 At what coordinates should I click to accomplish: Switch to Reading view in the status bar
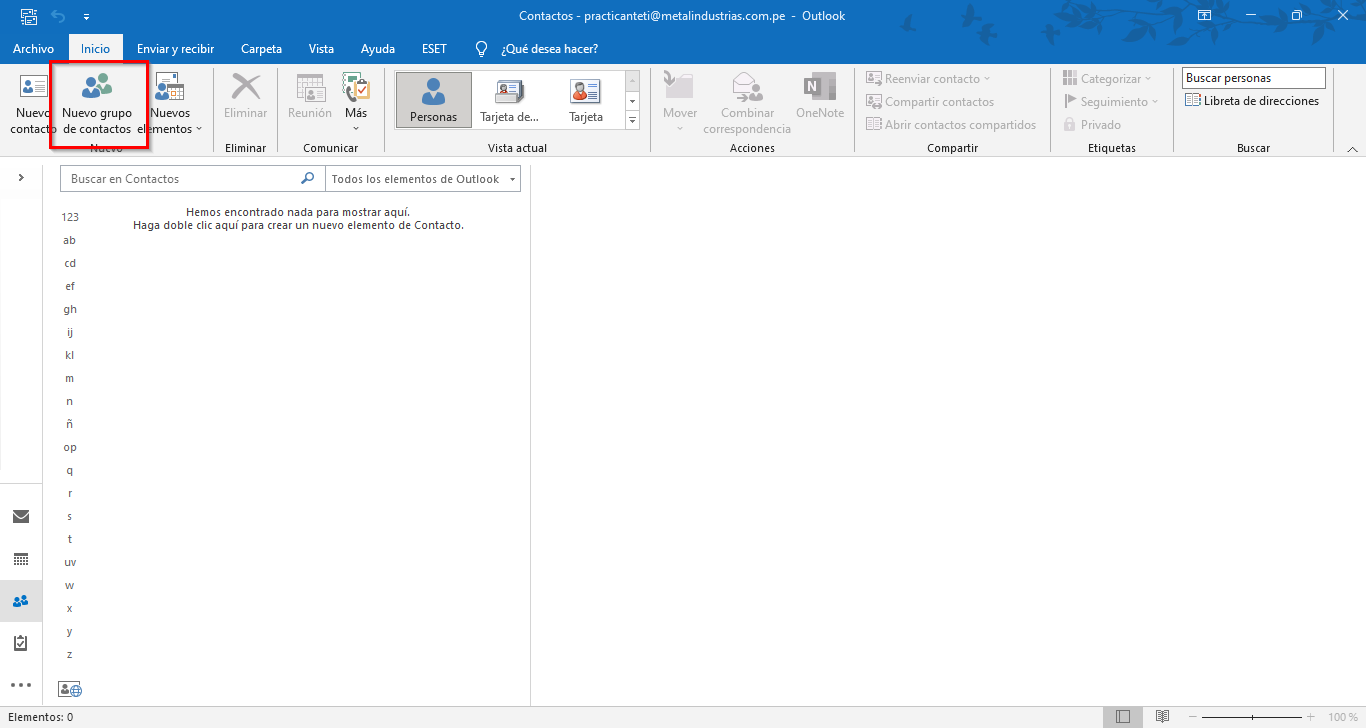pyautogui.click(x=1162, y=717)
